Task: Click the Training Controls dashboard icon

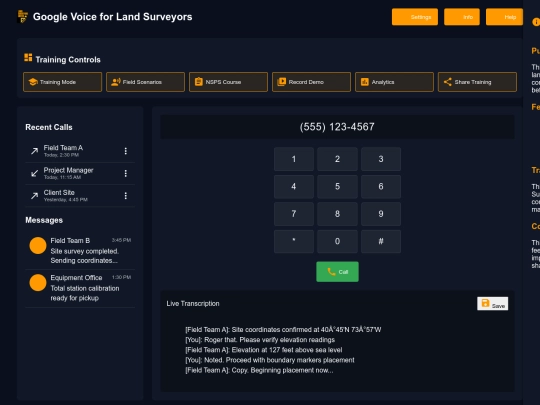Action: pos(28,58)
